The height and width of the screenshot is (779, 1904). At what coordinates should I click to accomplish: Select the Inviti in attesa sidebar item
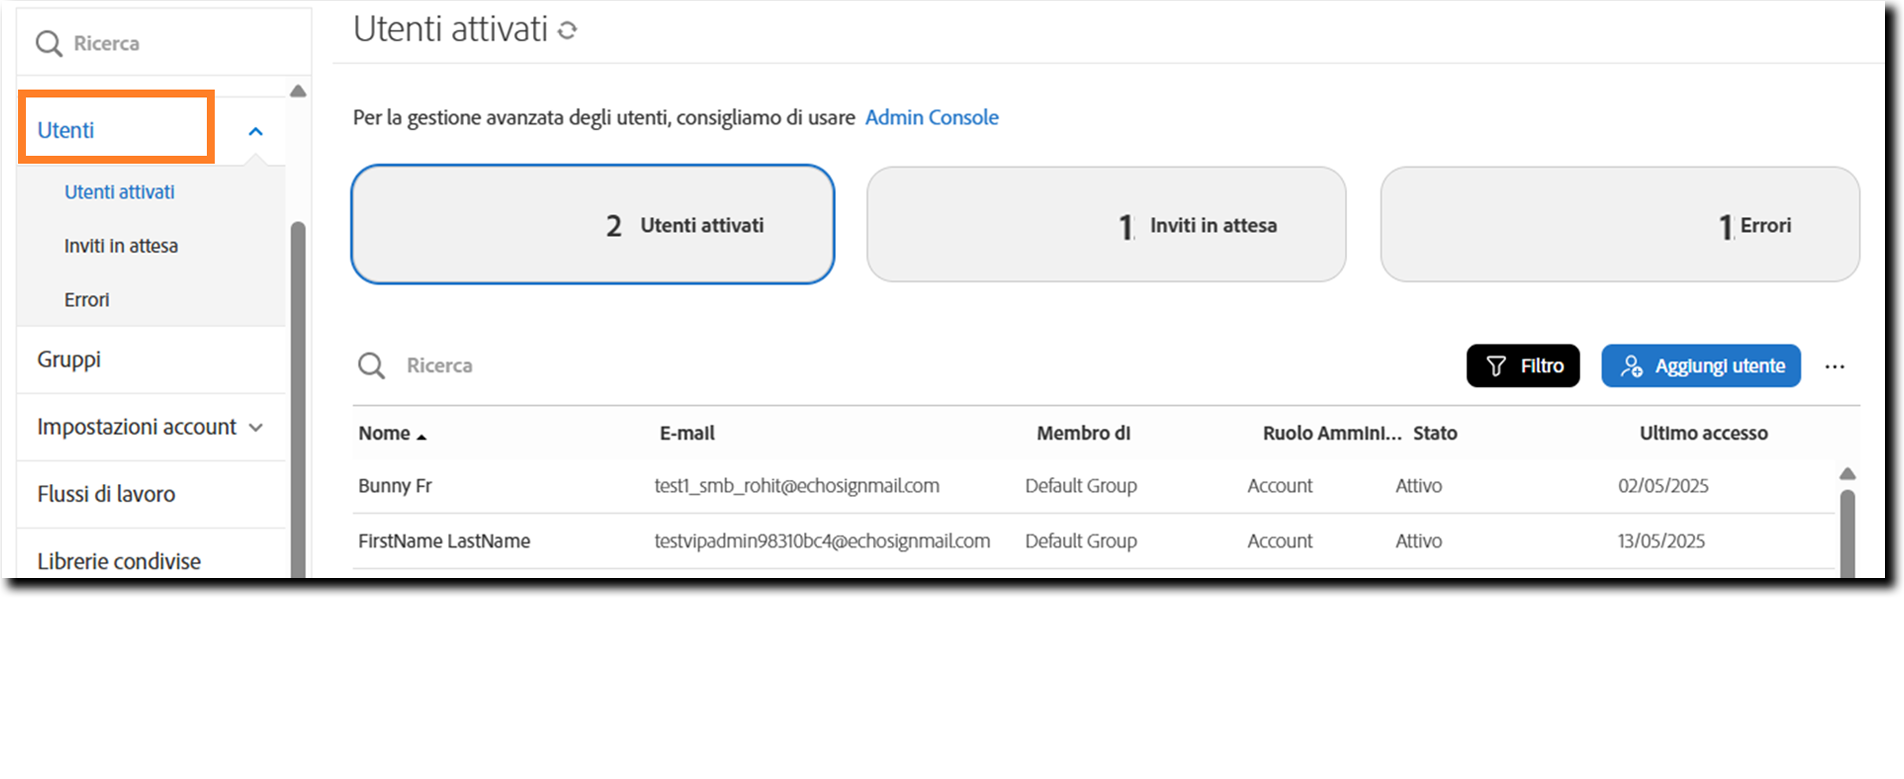(121, 246)
